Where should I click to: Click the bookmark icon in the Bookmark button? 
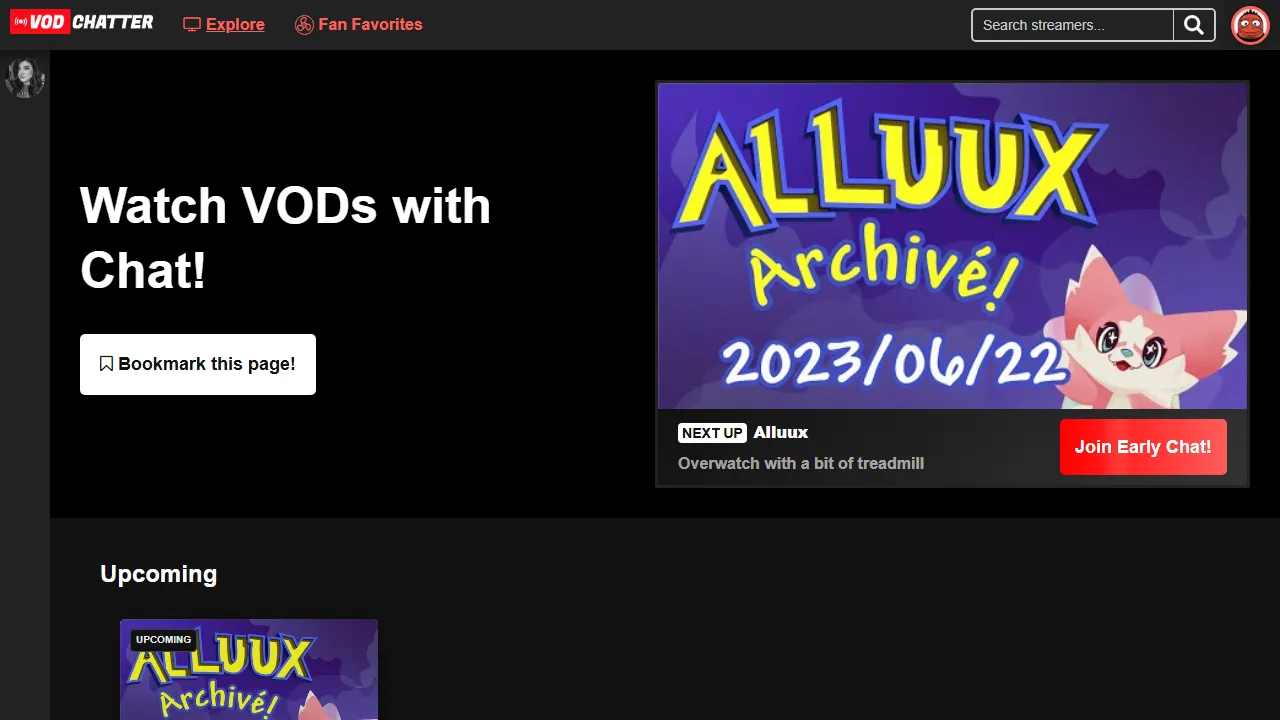pos(106,364)
